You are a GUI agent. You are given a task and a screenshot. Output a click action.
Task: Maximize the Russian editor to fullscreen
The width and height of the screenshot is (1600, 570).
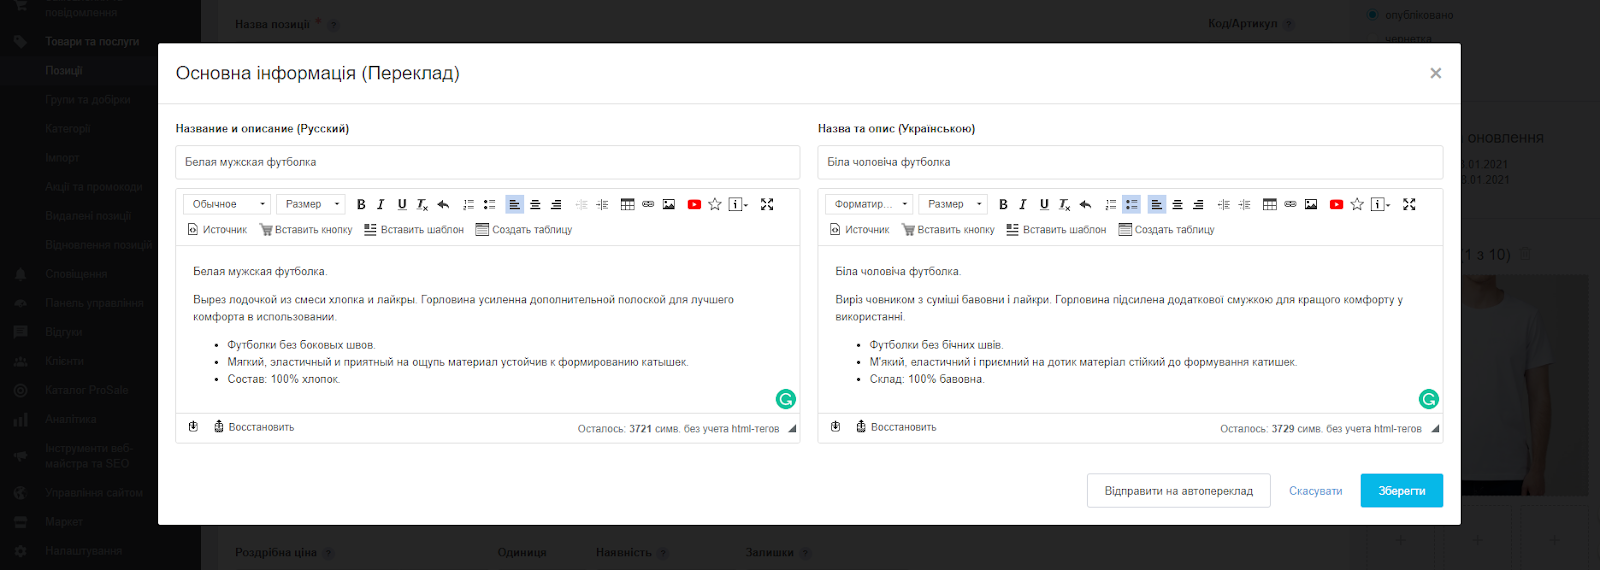point(767,204)
